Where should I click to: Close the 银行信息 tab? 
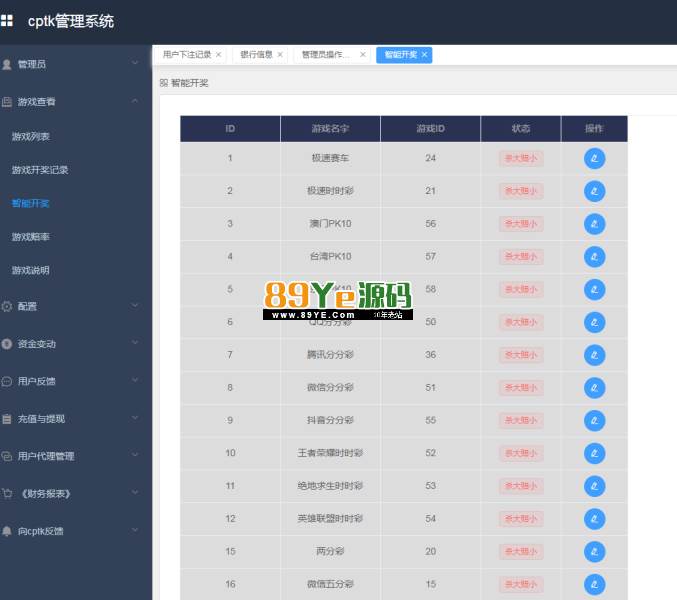(280, 55)
